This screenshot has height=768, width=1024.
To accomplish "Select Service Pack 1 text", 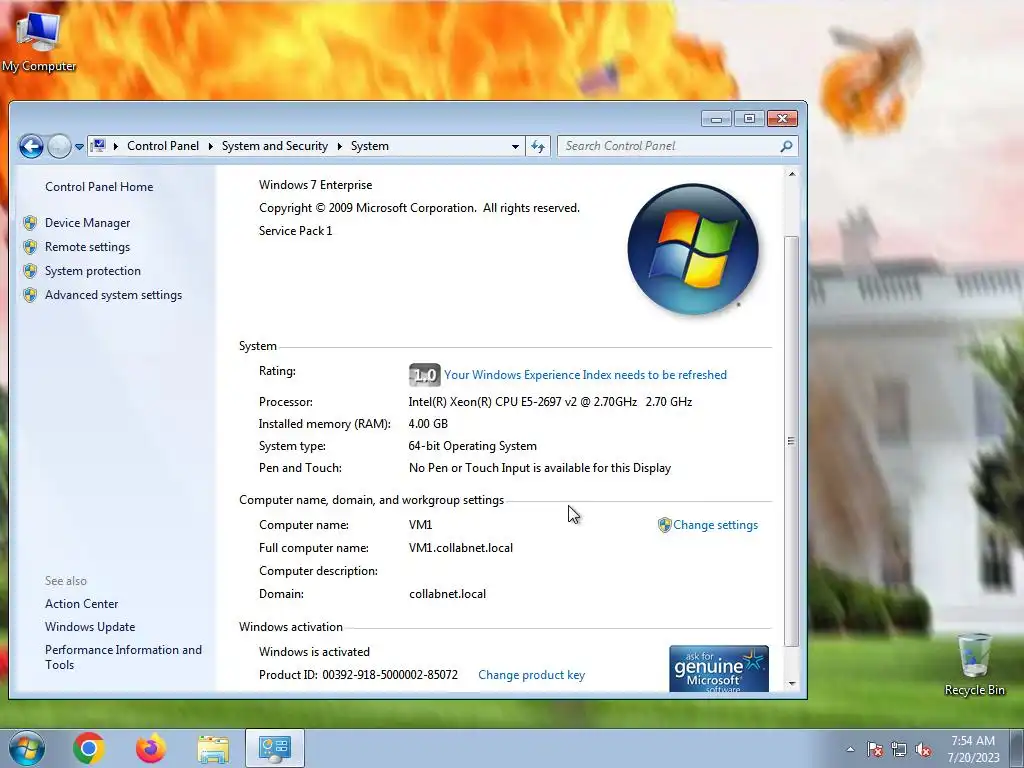I will coord(295,231).
